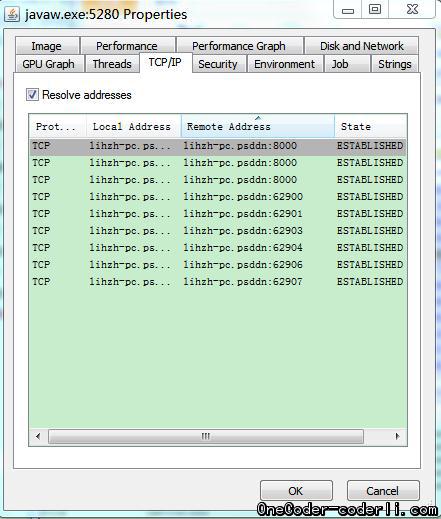Click the horizontal scrollbar right arrow
This screenshot has height=519, width=441.
[x=397, y=436]
